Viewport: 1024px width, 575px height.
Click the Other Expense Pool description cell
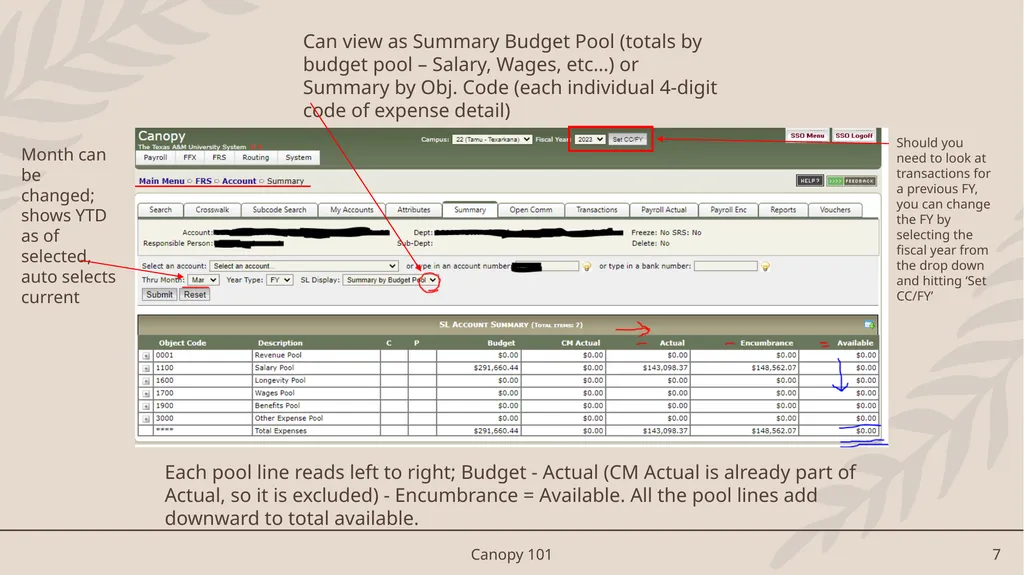tap(316, 418)
